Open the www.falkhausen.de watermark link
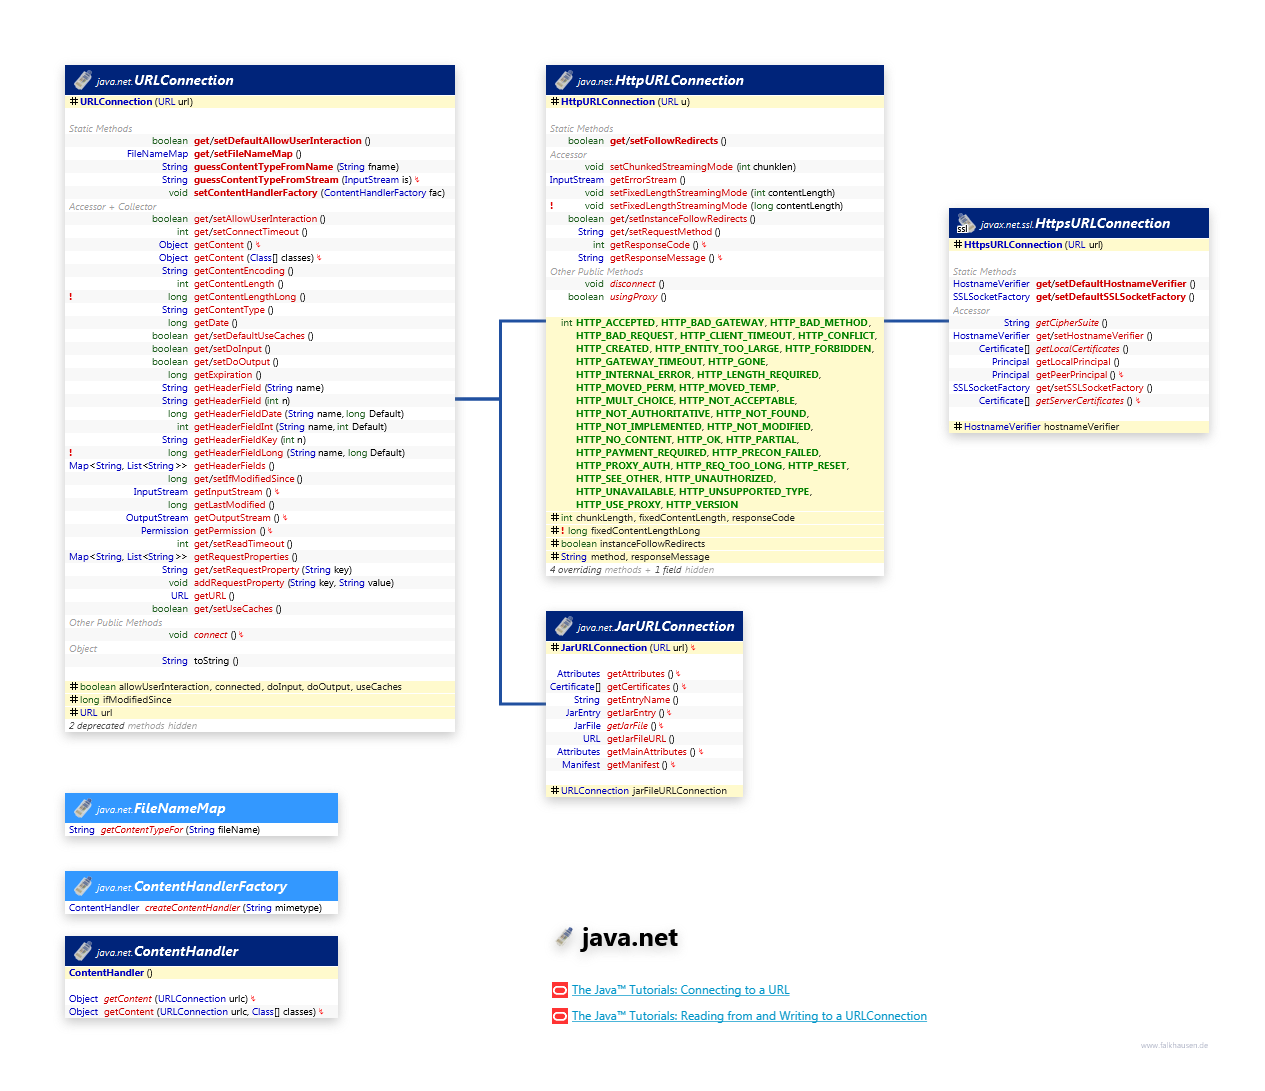The image size is (1265, 1091). (1174, 1045)
